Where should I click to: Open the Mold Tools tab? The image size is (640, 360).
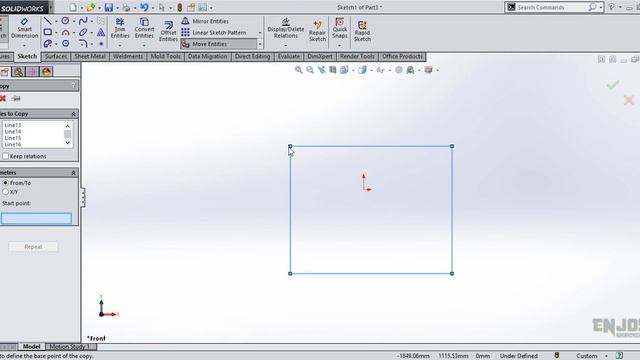coord(165,56)
